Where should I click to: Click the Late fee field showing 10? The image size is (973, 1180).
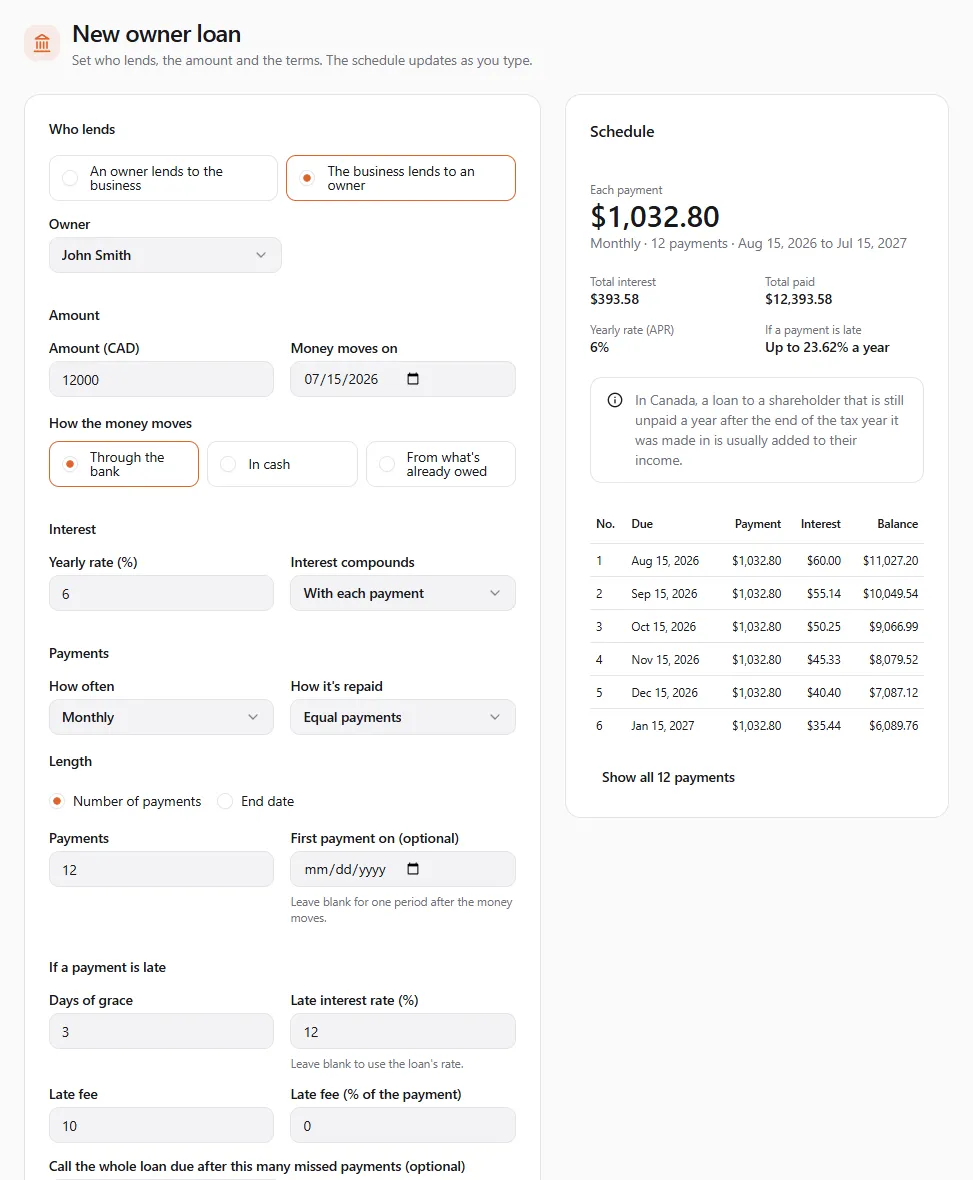pyautogui.click(x=161, y=1126)
